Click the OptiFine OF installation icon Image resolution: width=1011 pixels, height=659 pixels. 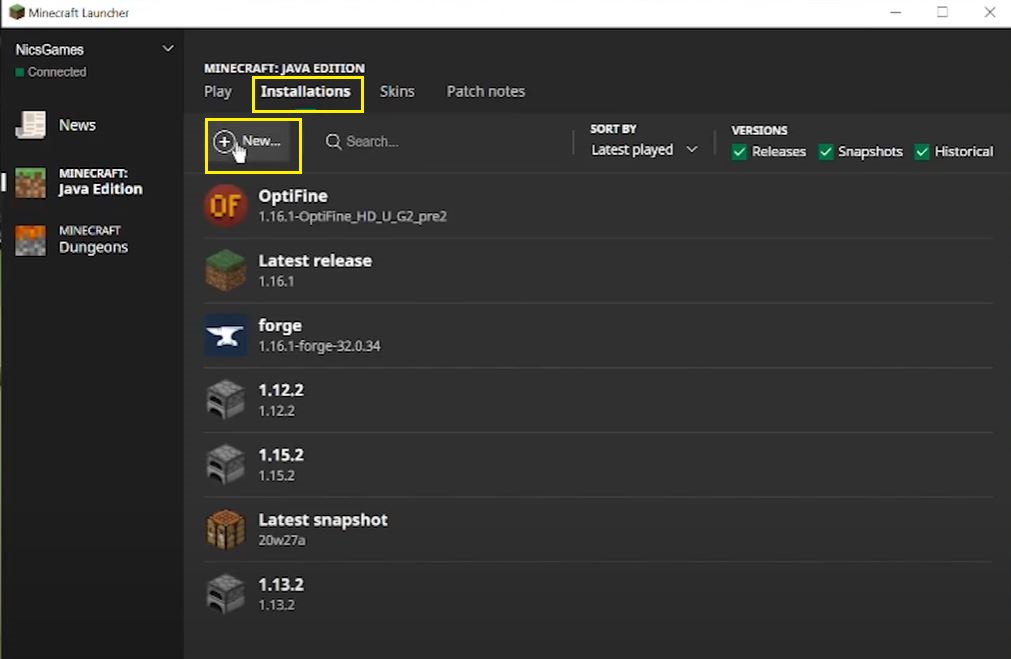pos(225,206)
